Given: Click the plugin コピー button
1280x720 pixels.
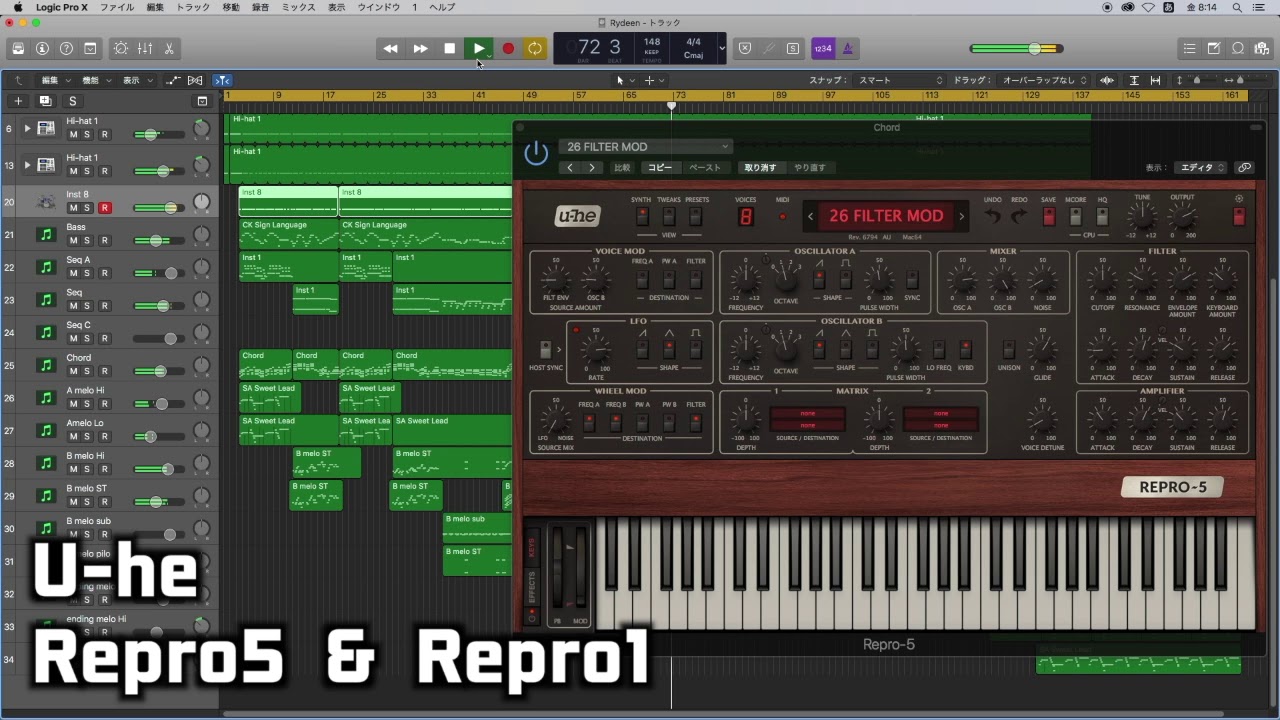Looking at the screenshot, I should [659, 168].
